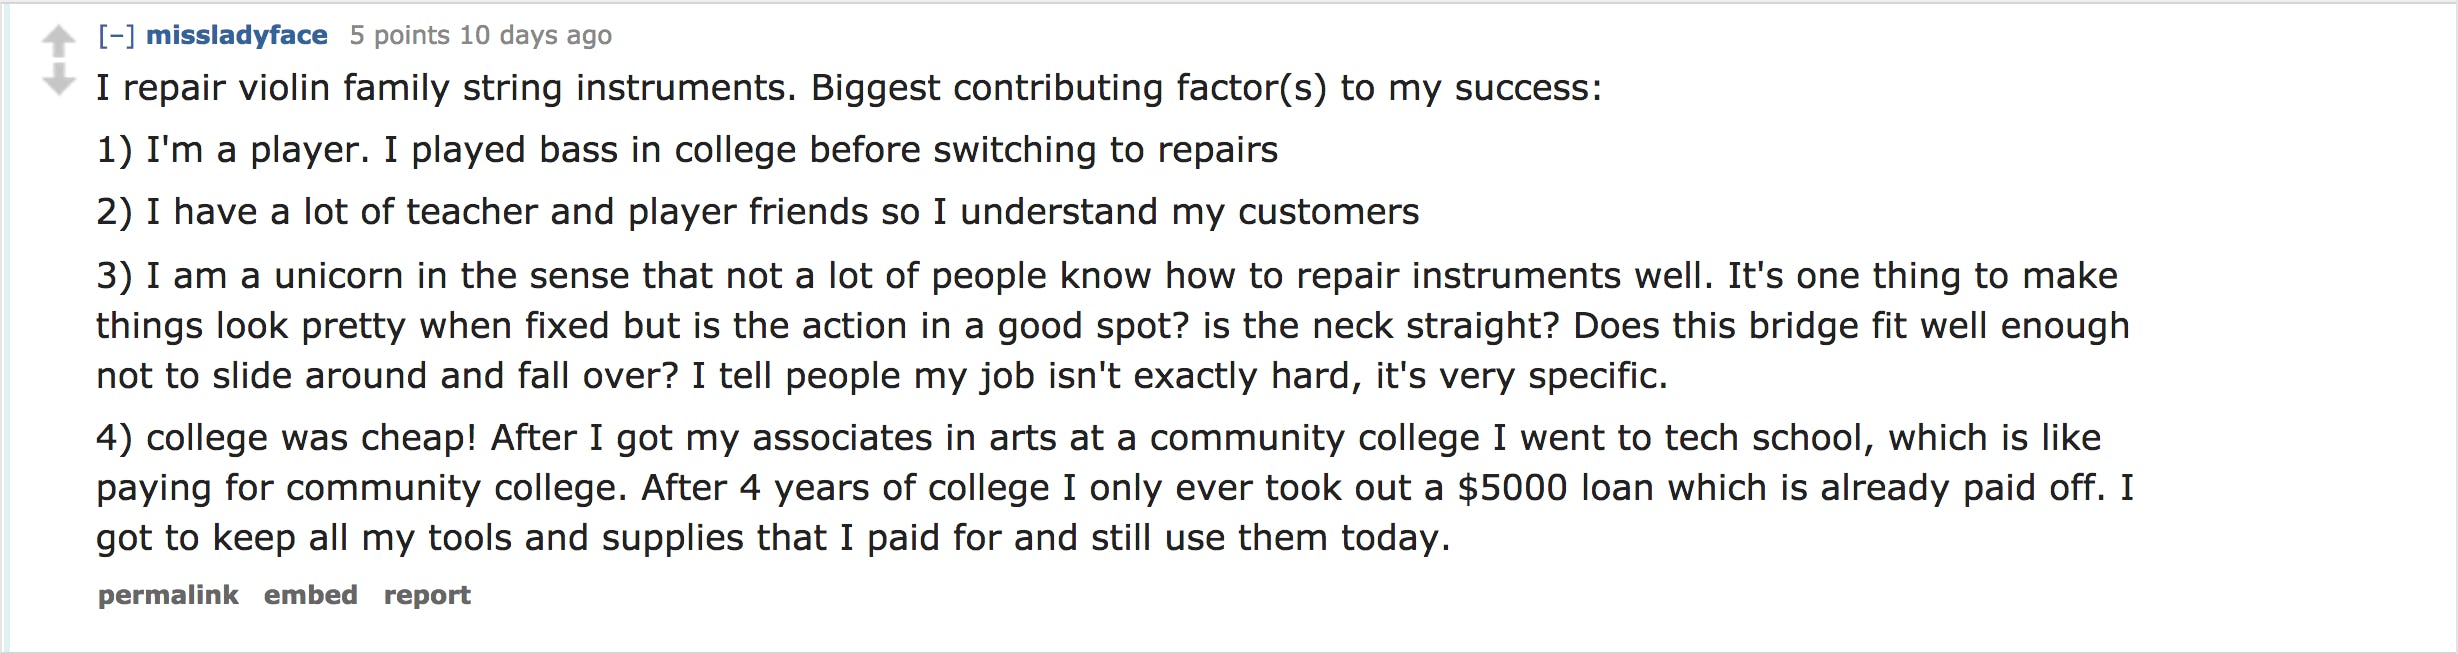The image size is (2458, 654).
Task: Select the embed link below the comment
Action: (x=311, y=595)
